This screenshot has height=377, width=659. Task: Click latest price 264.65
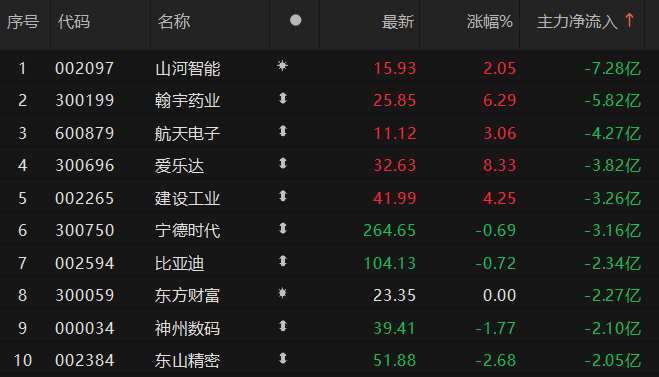(x=390, y=230)
